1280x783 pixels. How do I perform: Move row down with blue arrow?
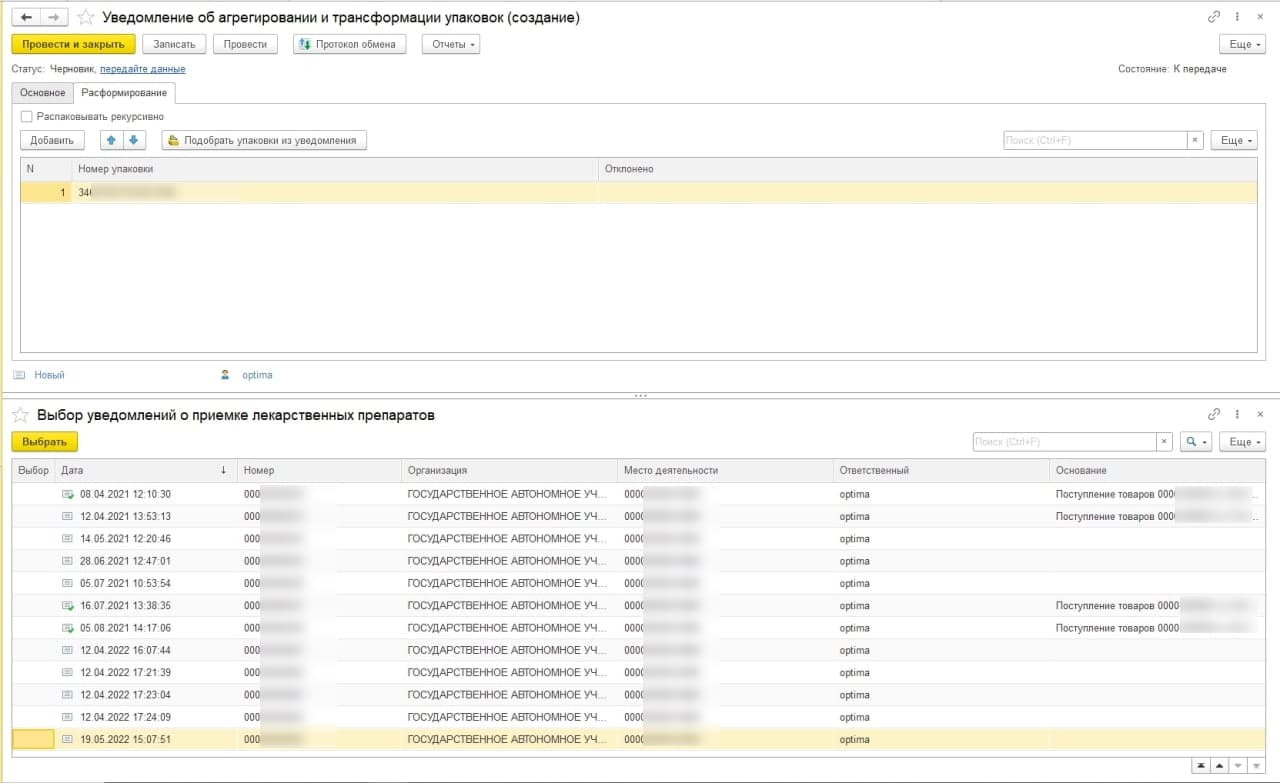134,140
